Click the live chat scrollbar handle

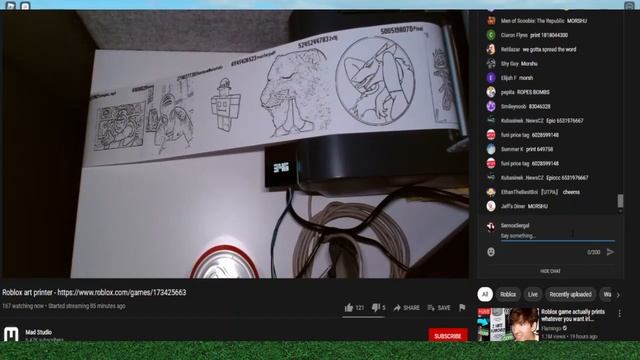pos(620,201)
